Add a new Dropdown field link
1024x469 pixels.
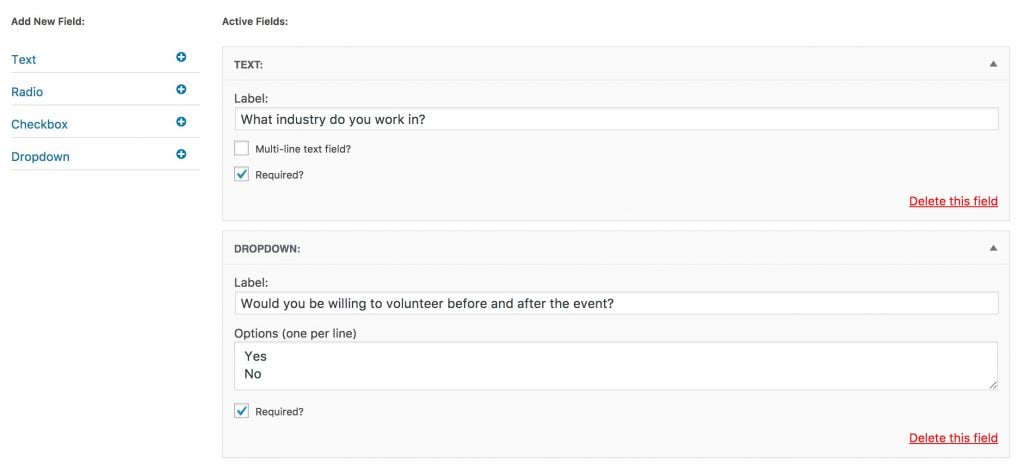coord(40,157)
